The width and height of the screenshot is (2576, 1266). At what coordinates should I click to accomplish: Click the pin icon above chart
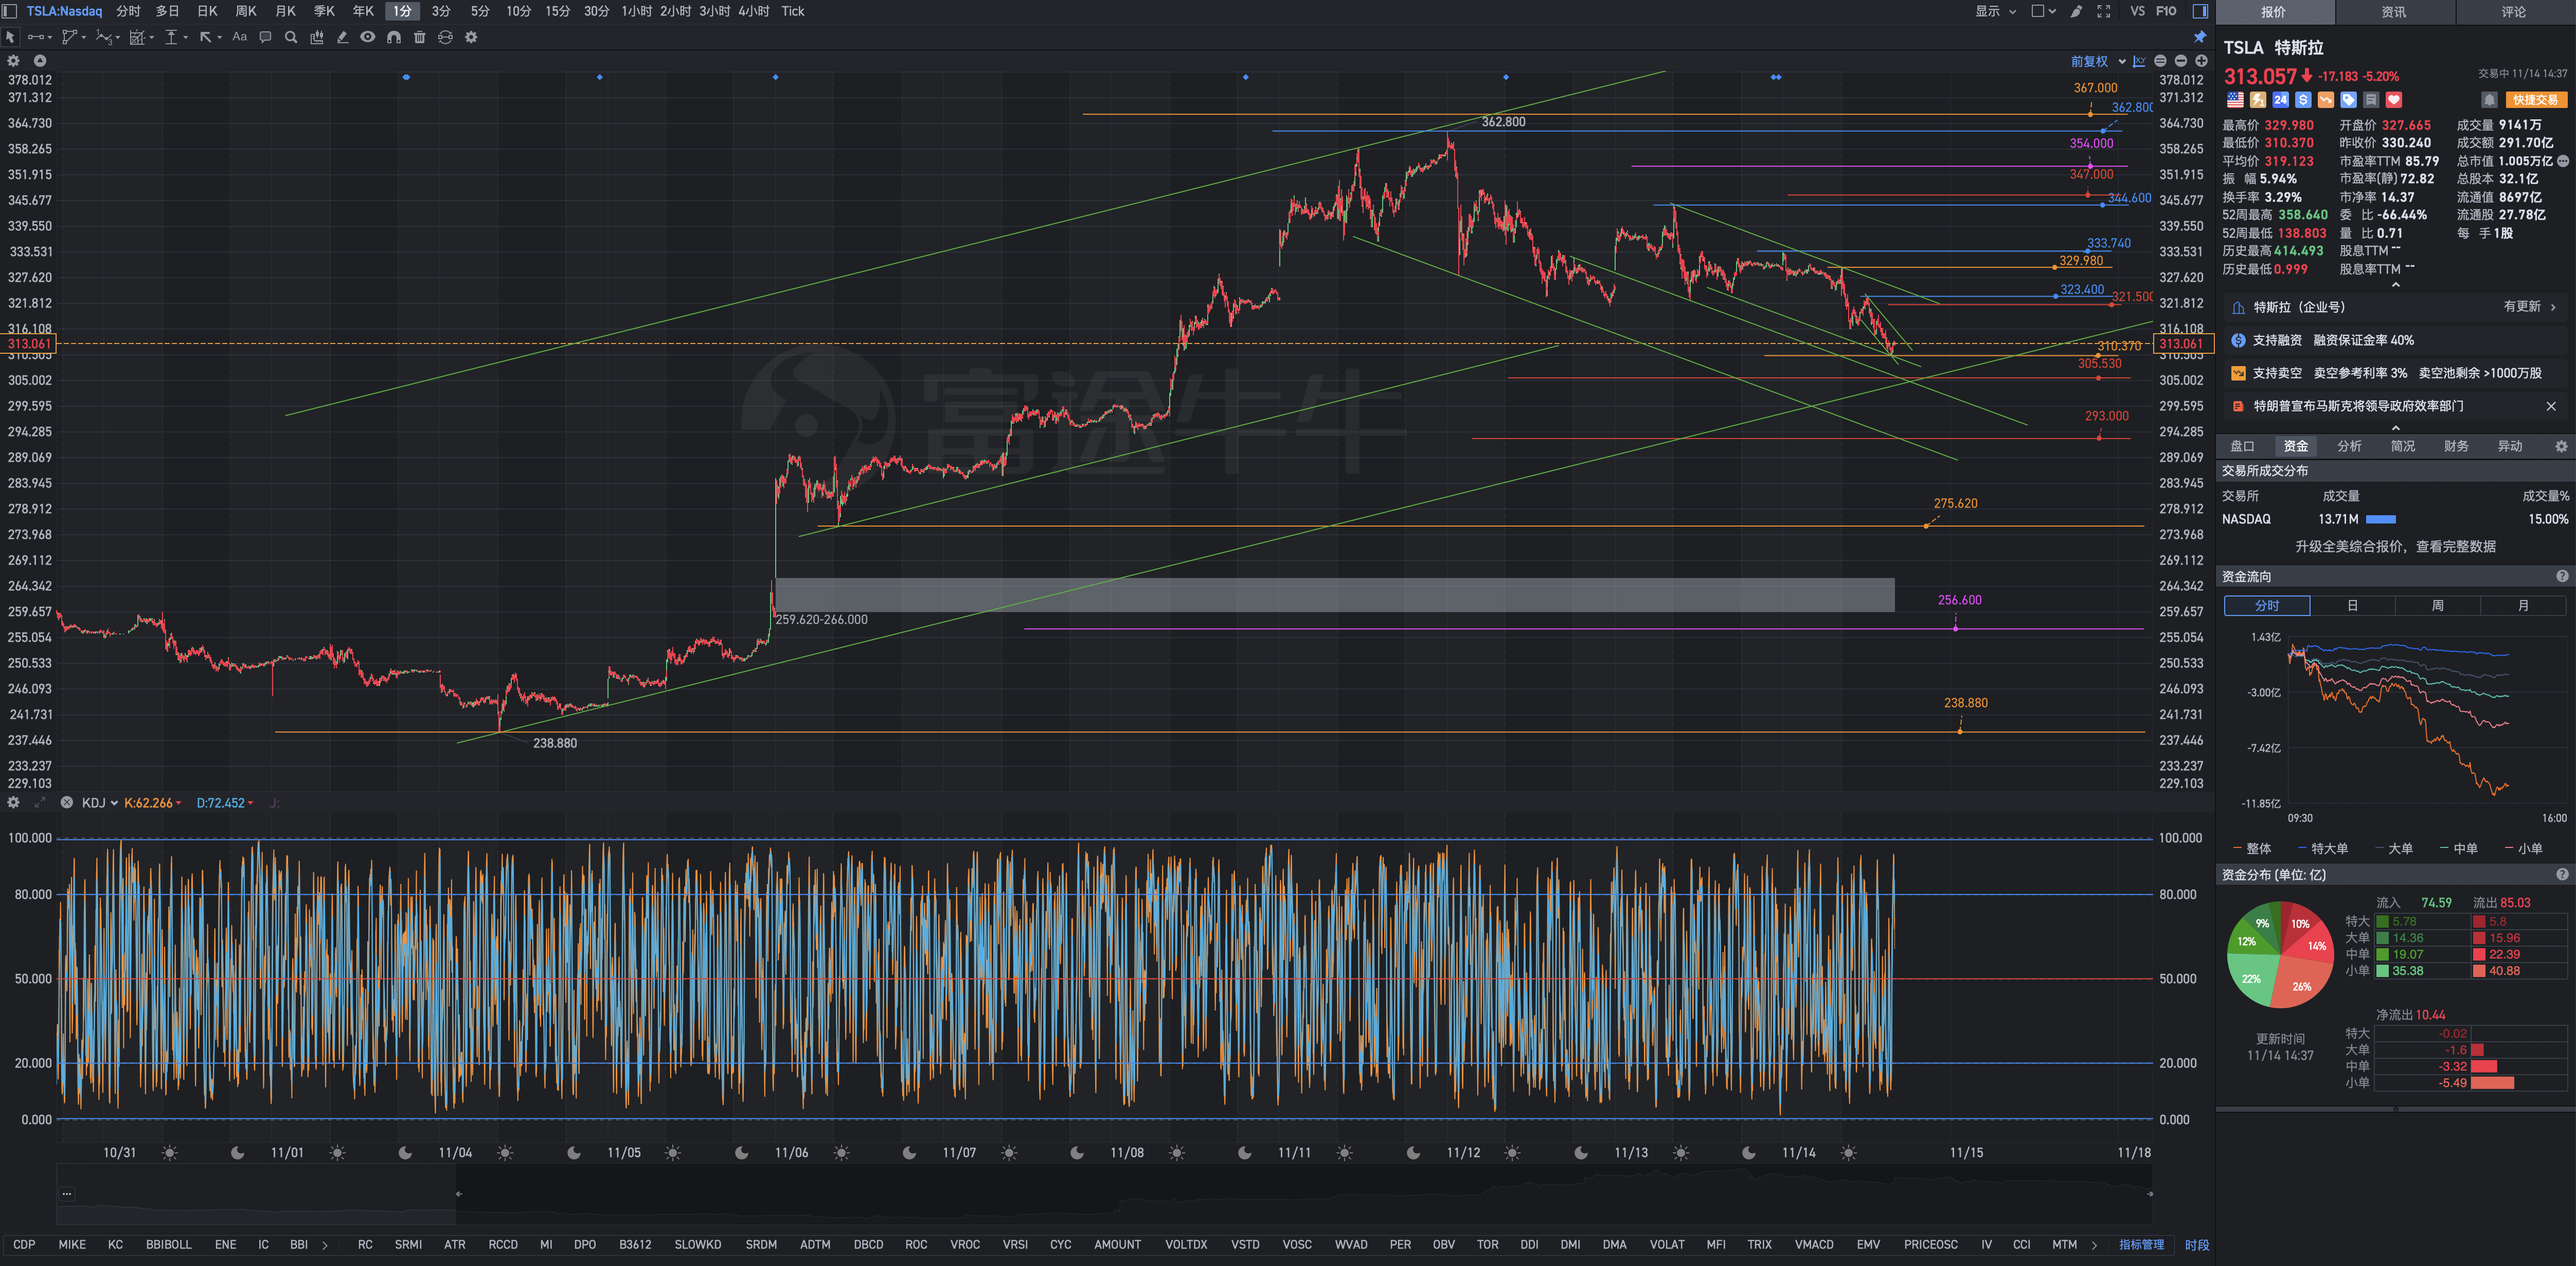(x=2199, y=37)
